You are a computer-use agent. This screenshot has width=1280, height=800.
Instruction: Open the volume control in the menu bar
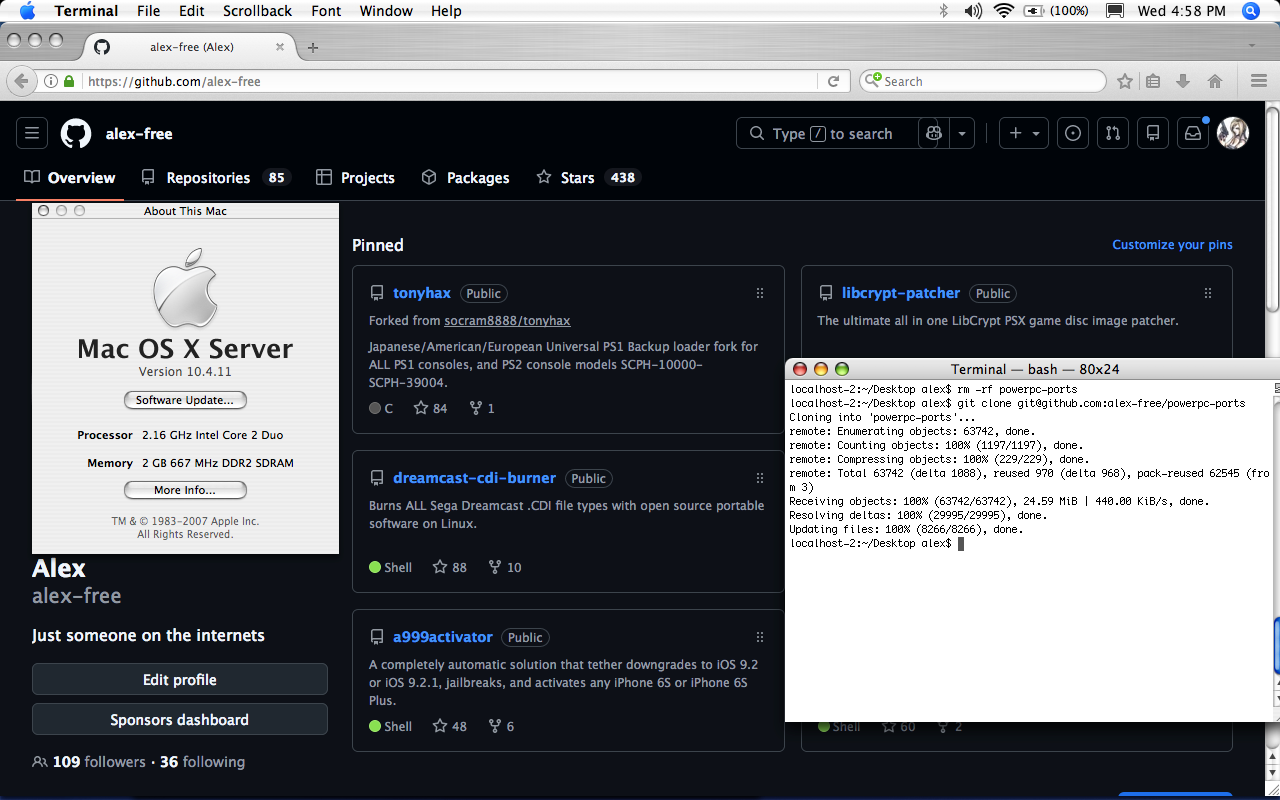pos(973,11)
